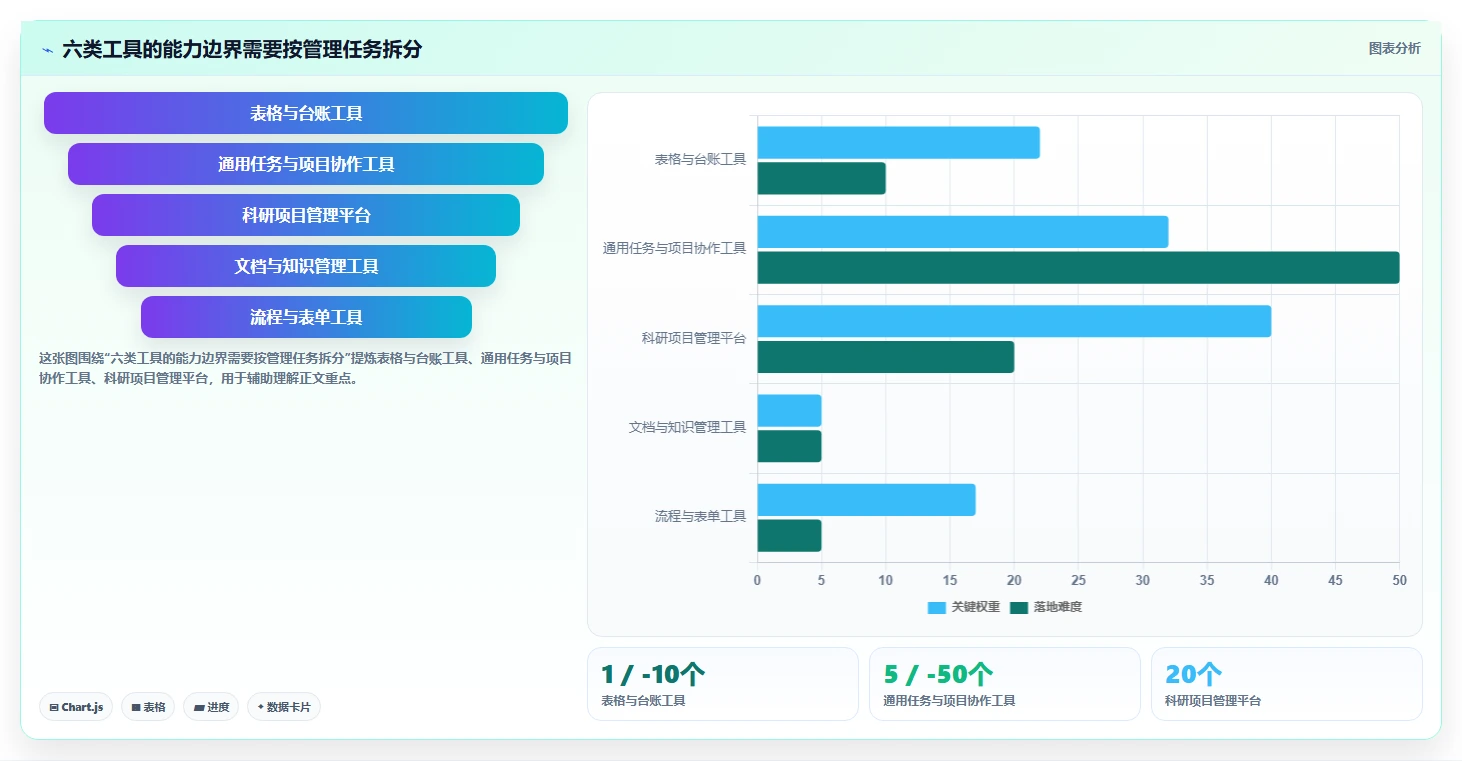This screenshot has height=761, width=1462.
Task: Click the Chart.js tag chip
Action: click(x=77, y=707)
